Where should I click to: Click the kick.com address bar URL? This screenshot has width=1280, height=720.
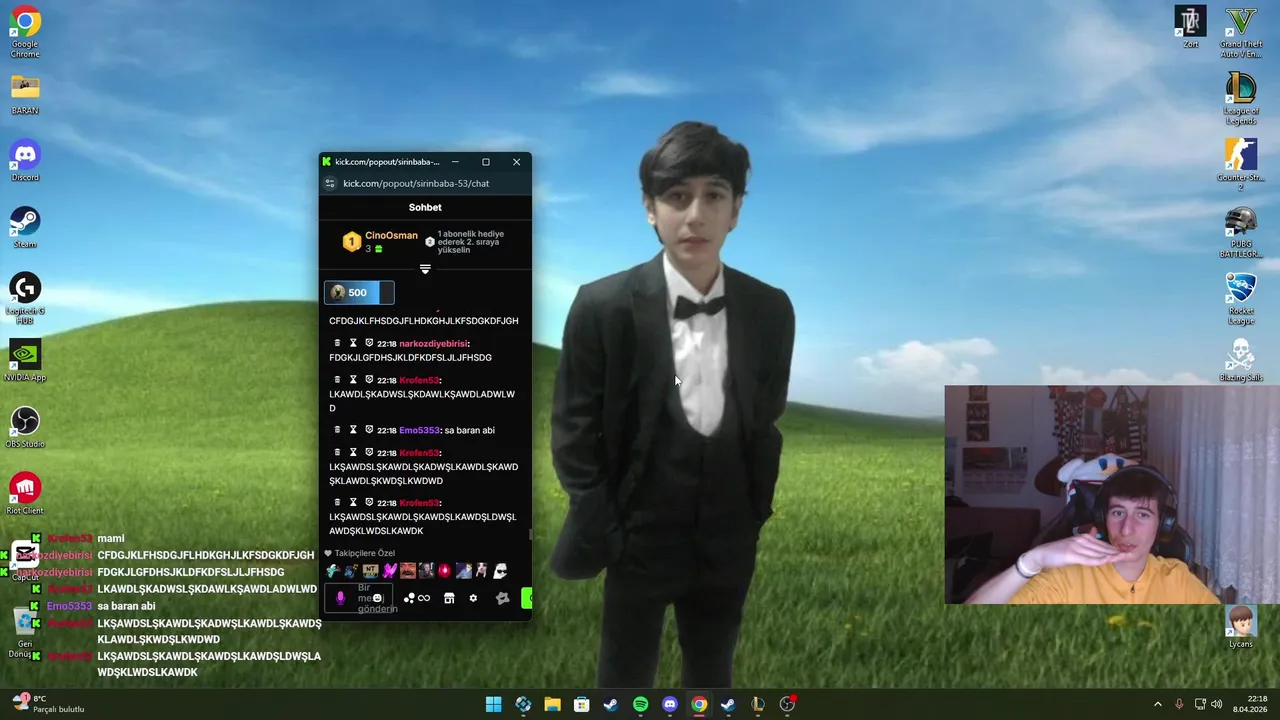pyautogui.click(x=416, y=183)
